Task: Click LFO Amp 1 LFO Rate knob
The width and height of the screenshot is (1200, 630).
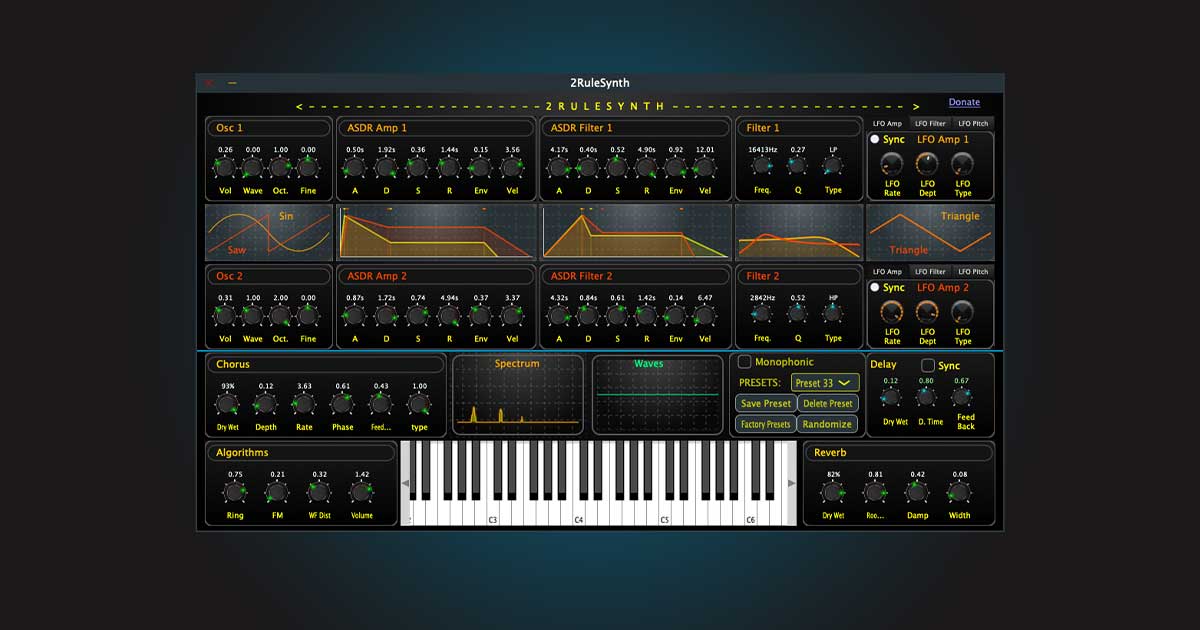Action: coord(892,164)
